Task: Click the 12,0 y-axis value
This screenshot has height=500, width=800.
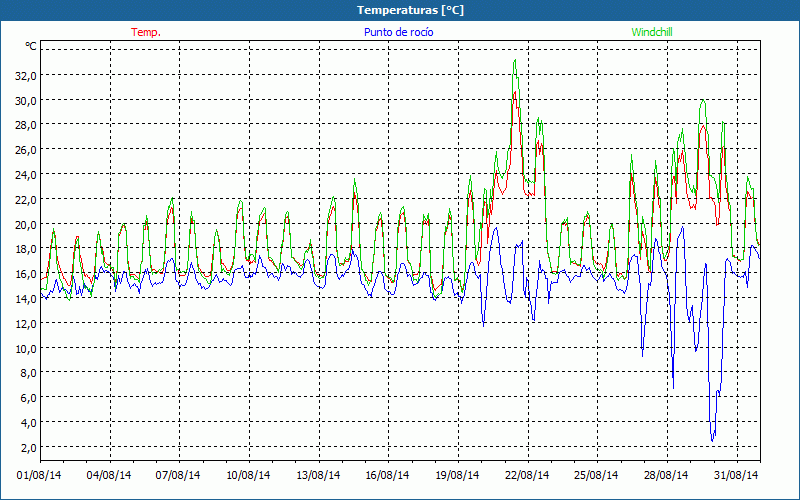Action: coord(26,323)
